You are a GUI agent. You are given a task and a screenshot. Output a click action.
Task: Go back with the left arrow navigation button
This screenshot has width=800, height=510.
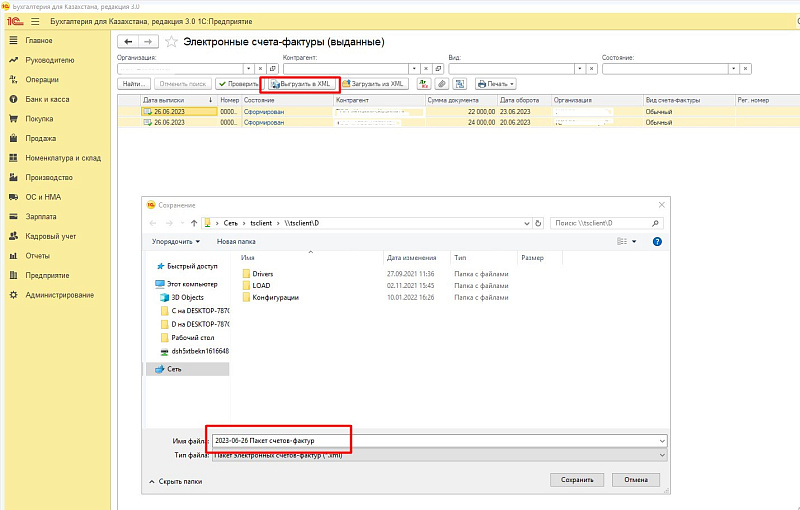click(x=127, y=41)
